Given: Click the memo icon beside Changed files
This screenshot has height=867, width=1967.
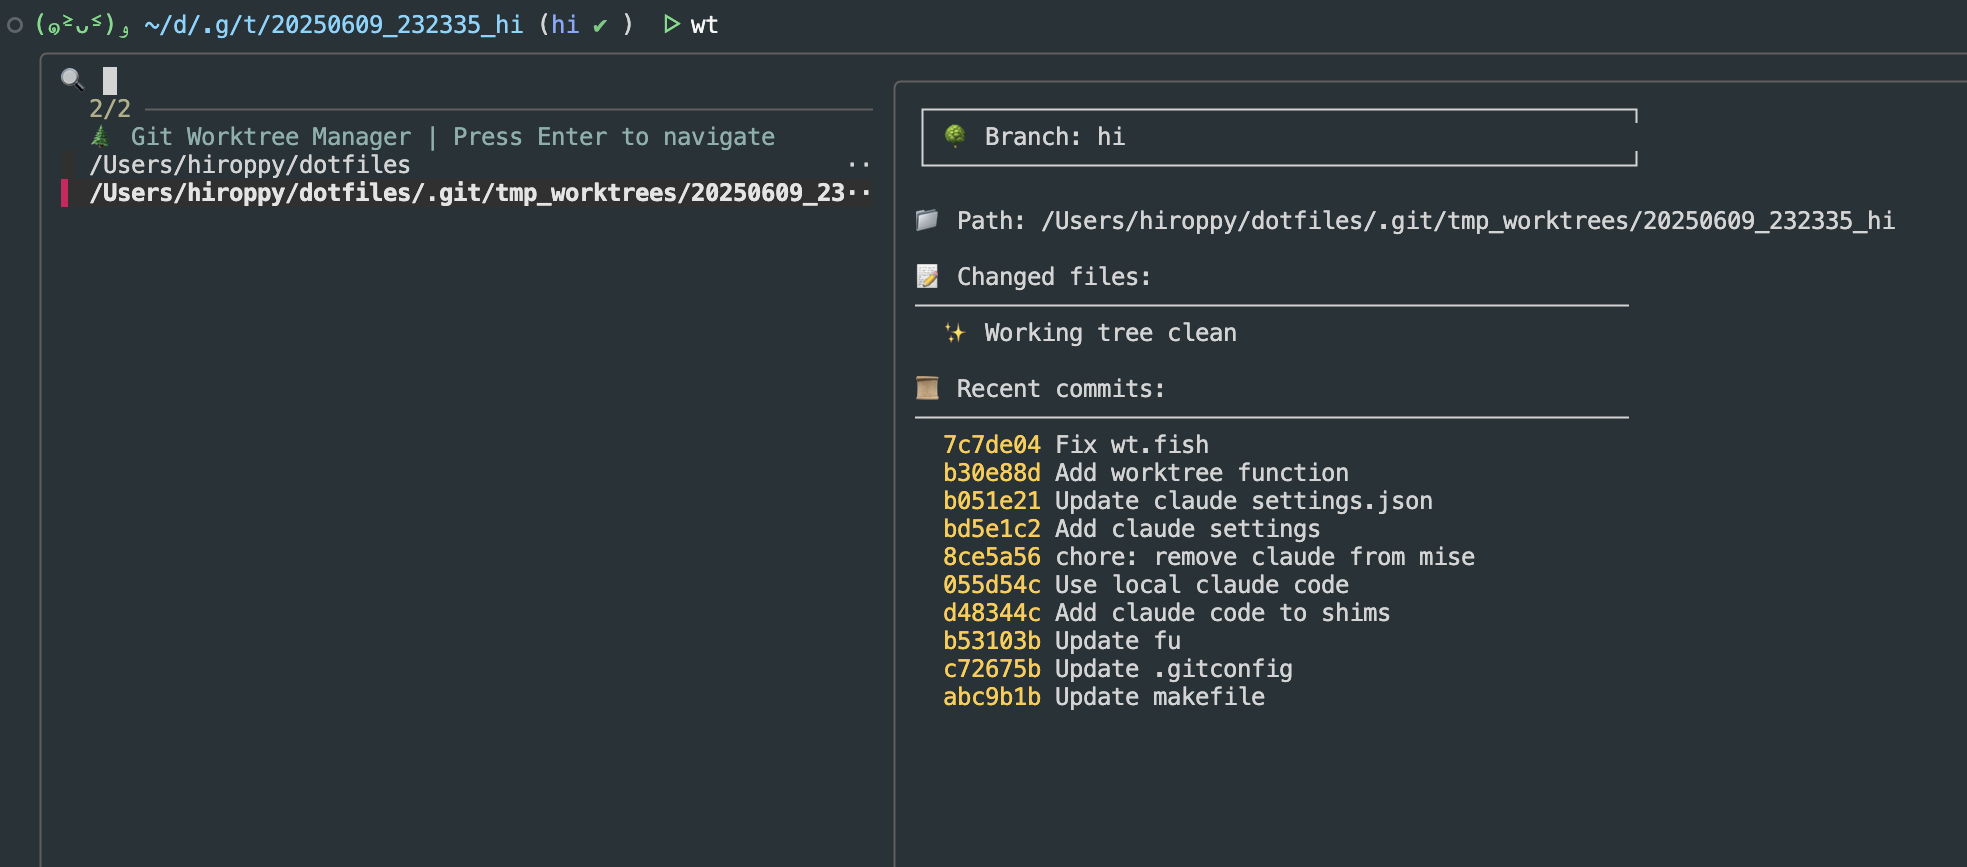Looking at the screenshot, I should click(927, 277).
